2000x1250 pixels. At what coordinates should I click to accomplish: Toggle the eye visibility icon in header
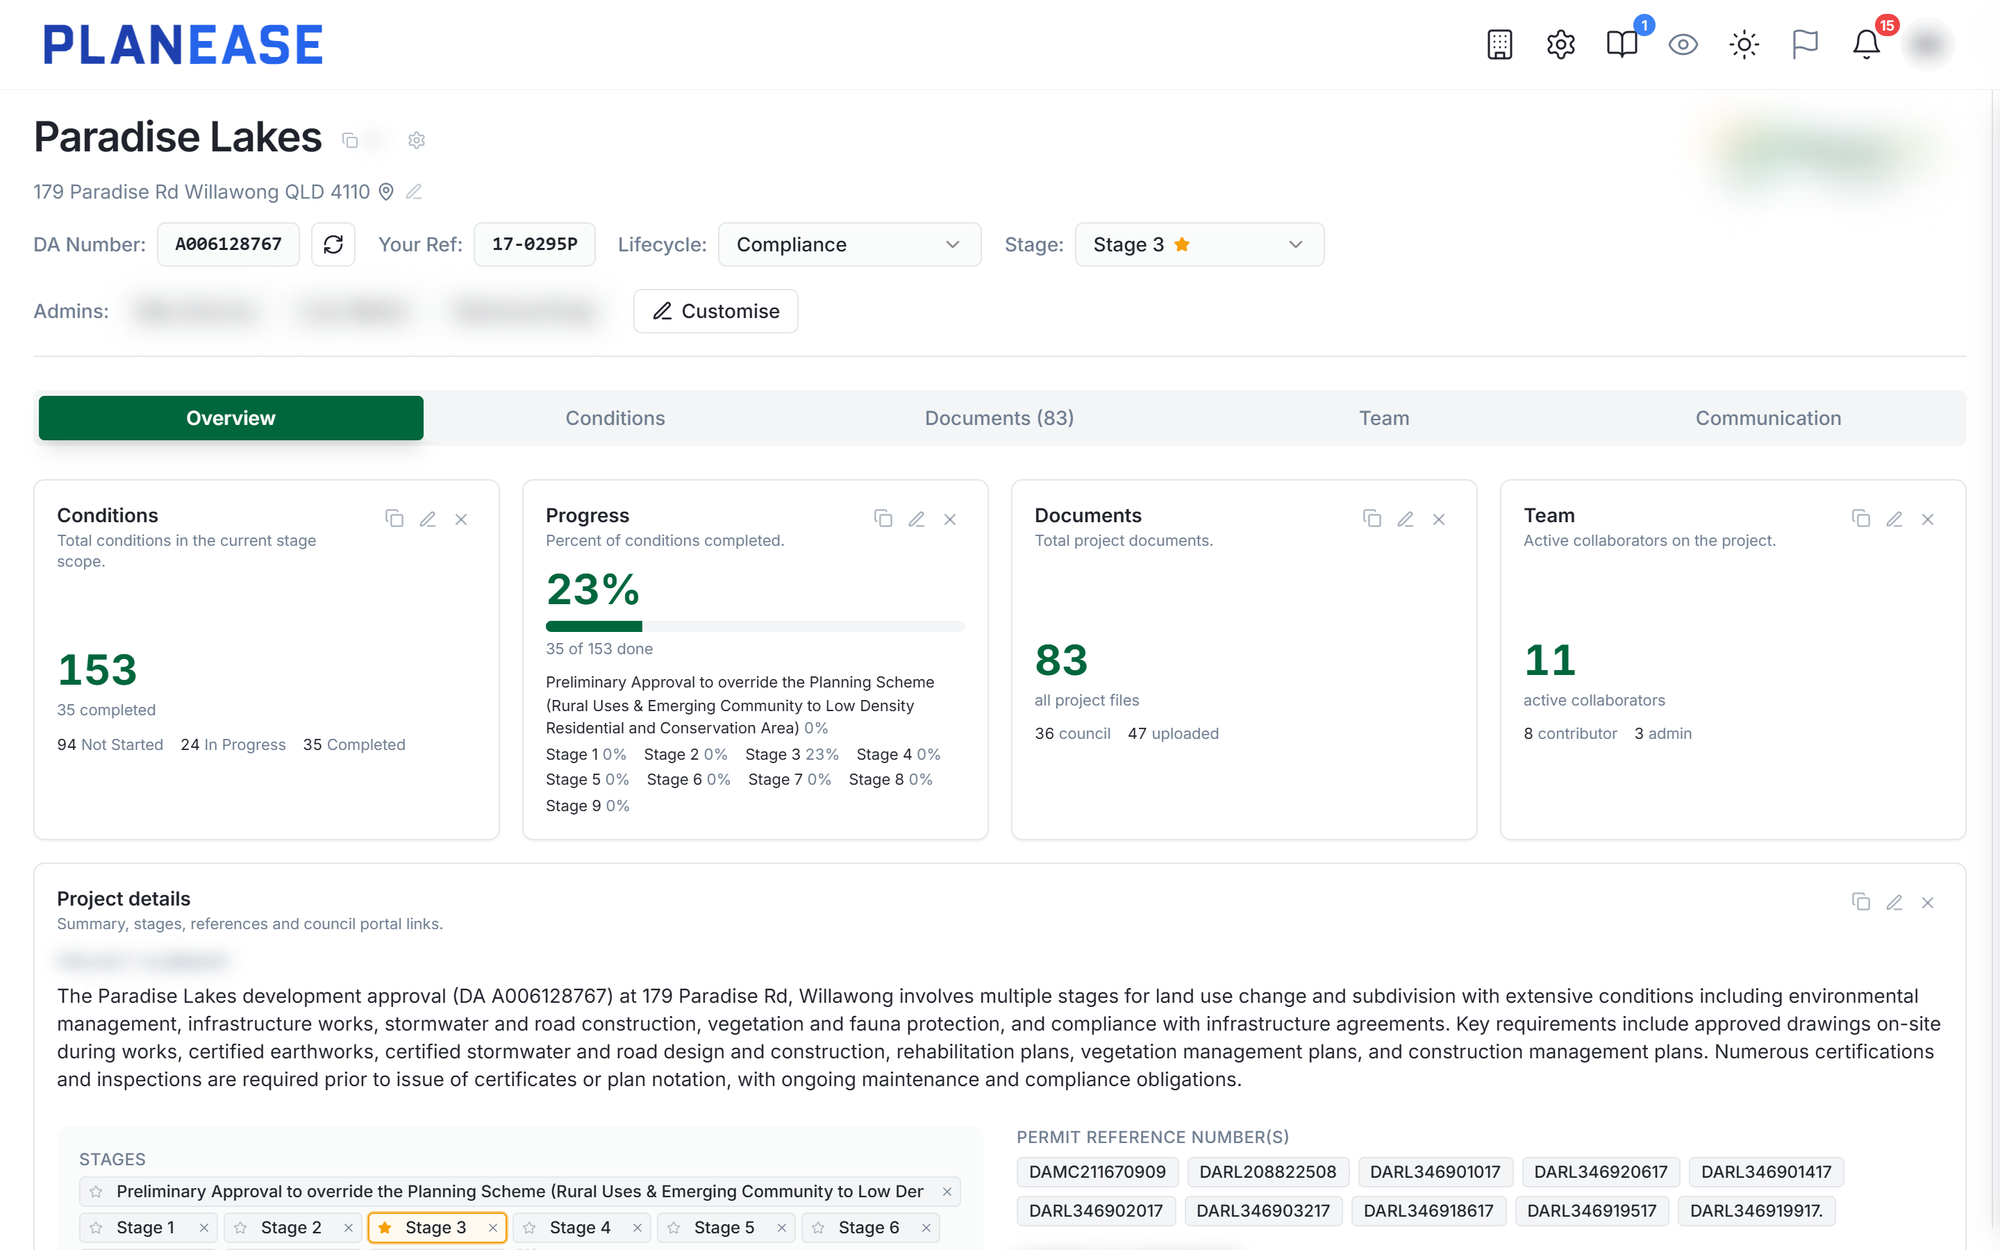pos(1683,44)
